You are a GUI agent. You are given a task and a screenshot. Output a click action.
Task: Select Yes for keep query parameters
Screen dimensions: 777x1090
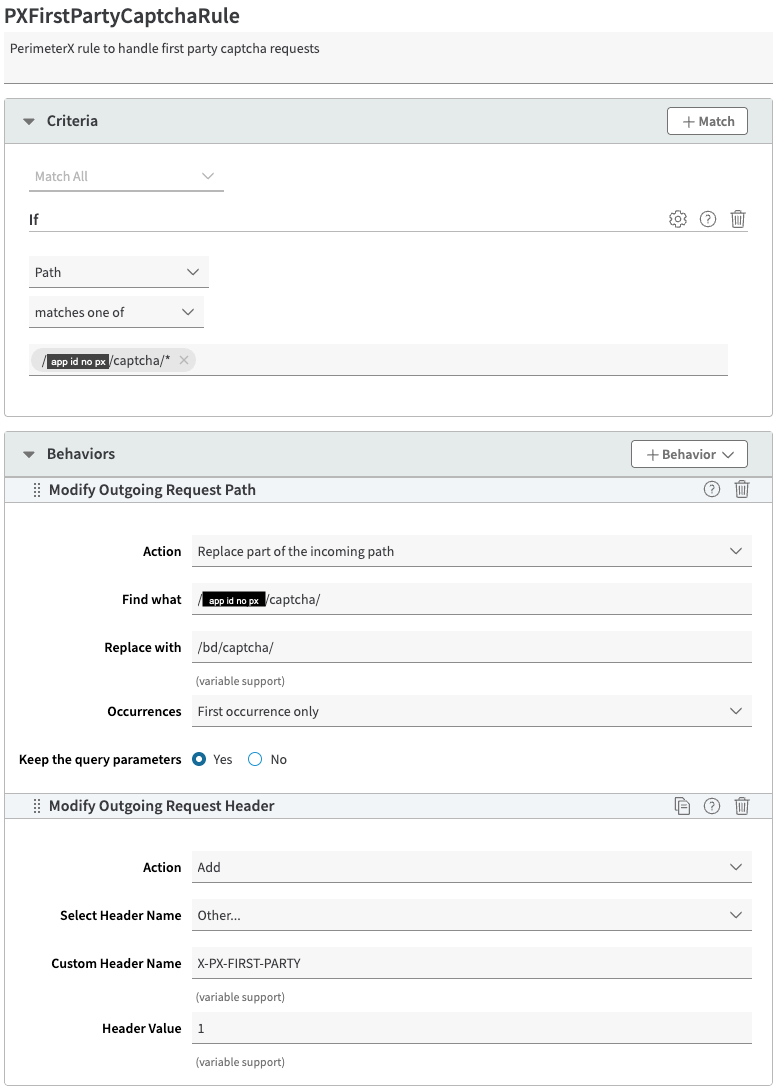click(200, 759)
